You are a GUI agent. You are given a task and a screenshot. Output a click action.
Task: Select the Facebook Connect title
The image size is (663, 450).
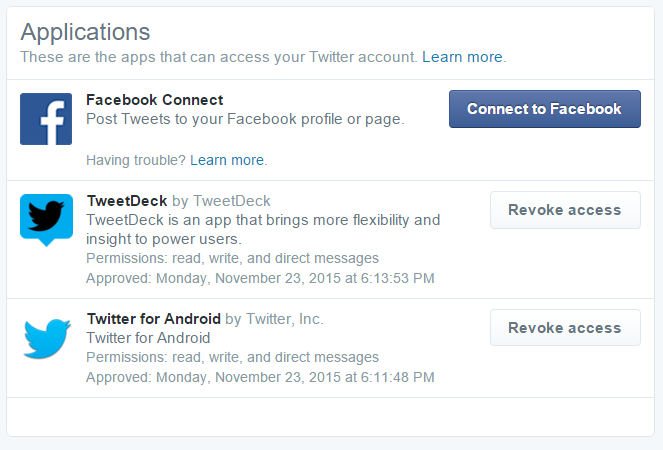pos(155,100)
